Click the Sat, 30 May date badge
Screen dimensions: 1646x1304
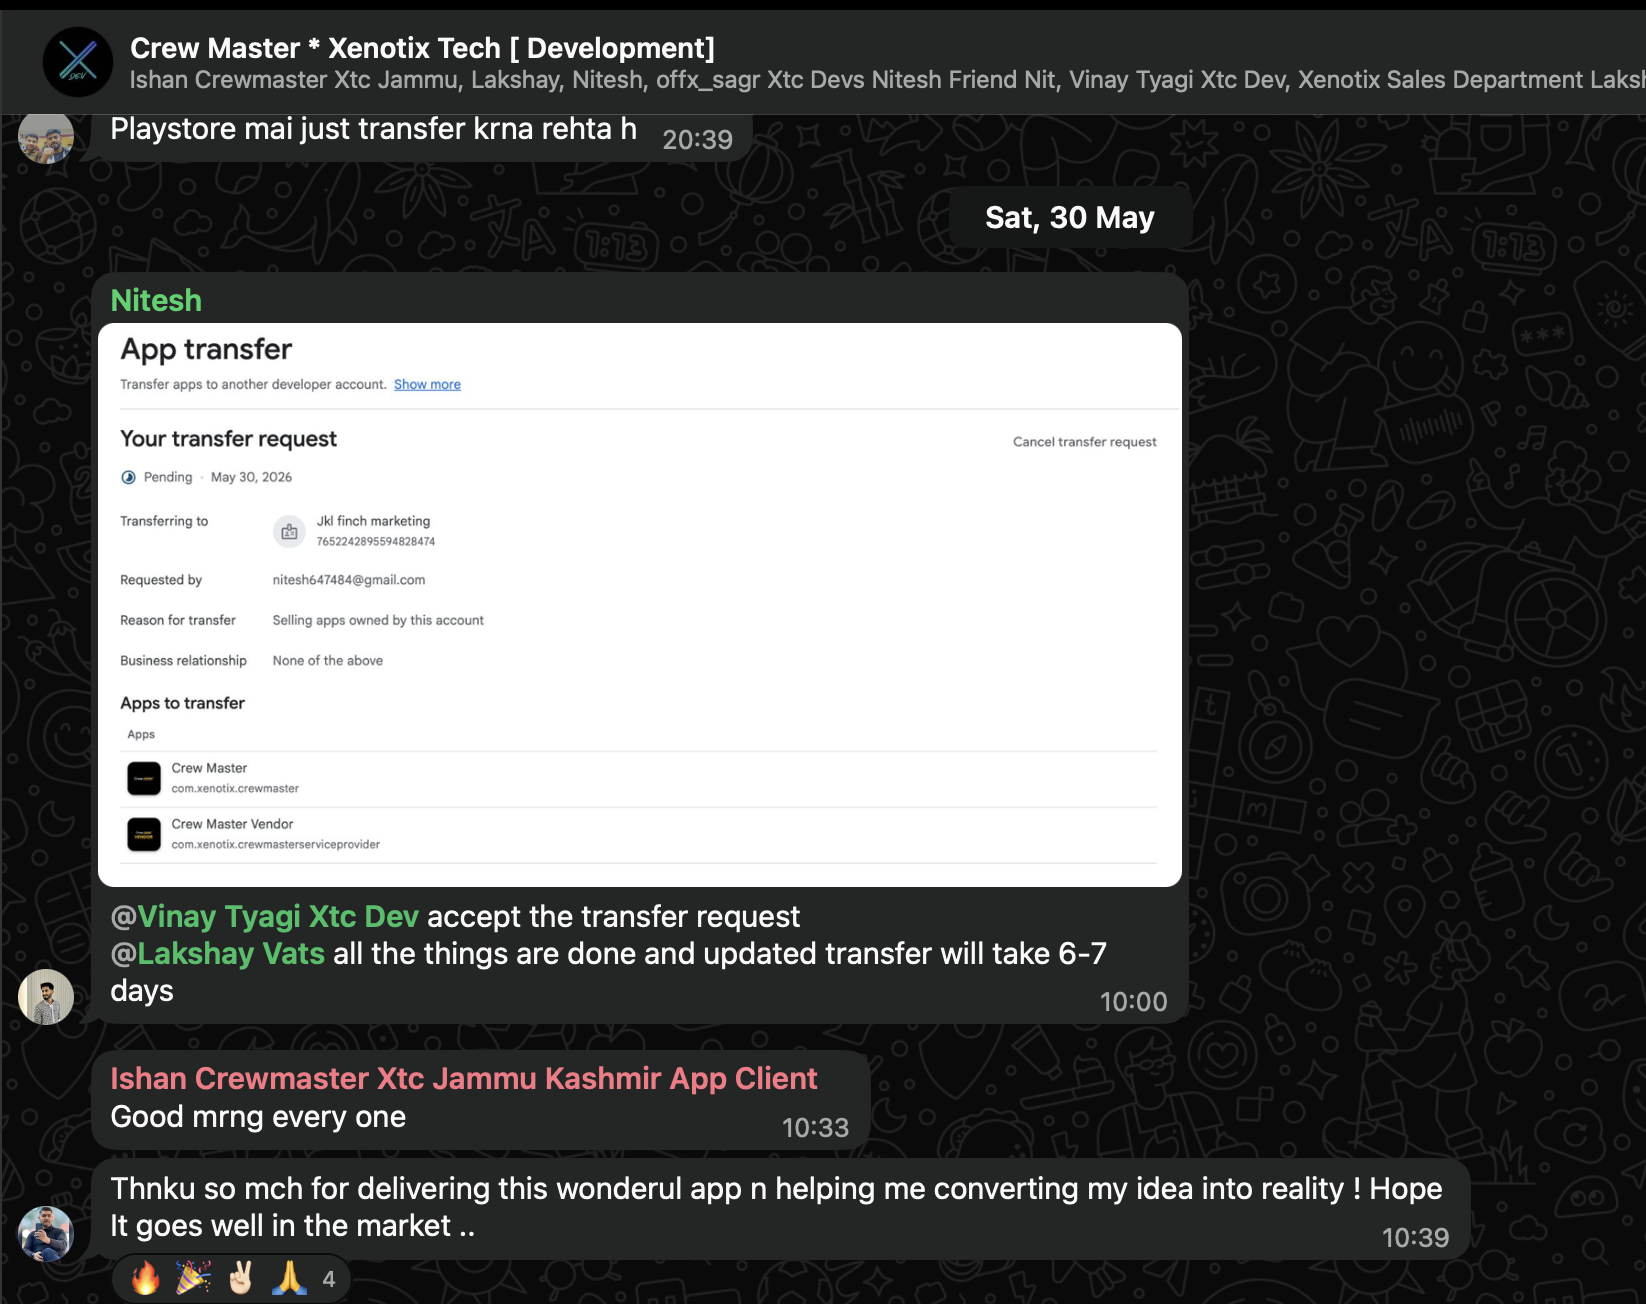pos(1069,217)
